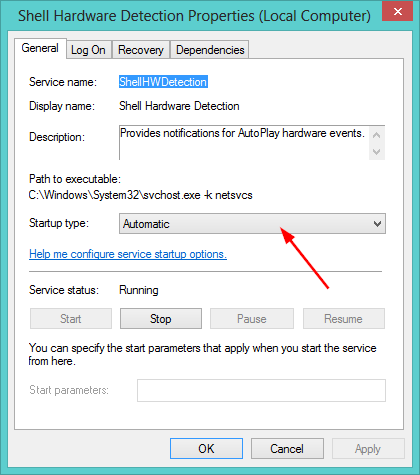The height and width of the screenshot is (475, 420).
Task: Click the Cancel button
Action: [287, 449]
